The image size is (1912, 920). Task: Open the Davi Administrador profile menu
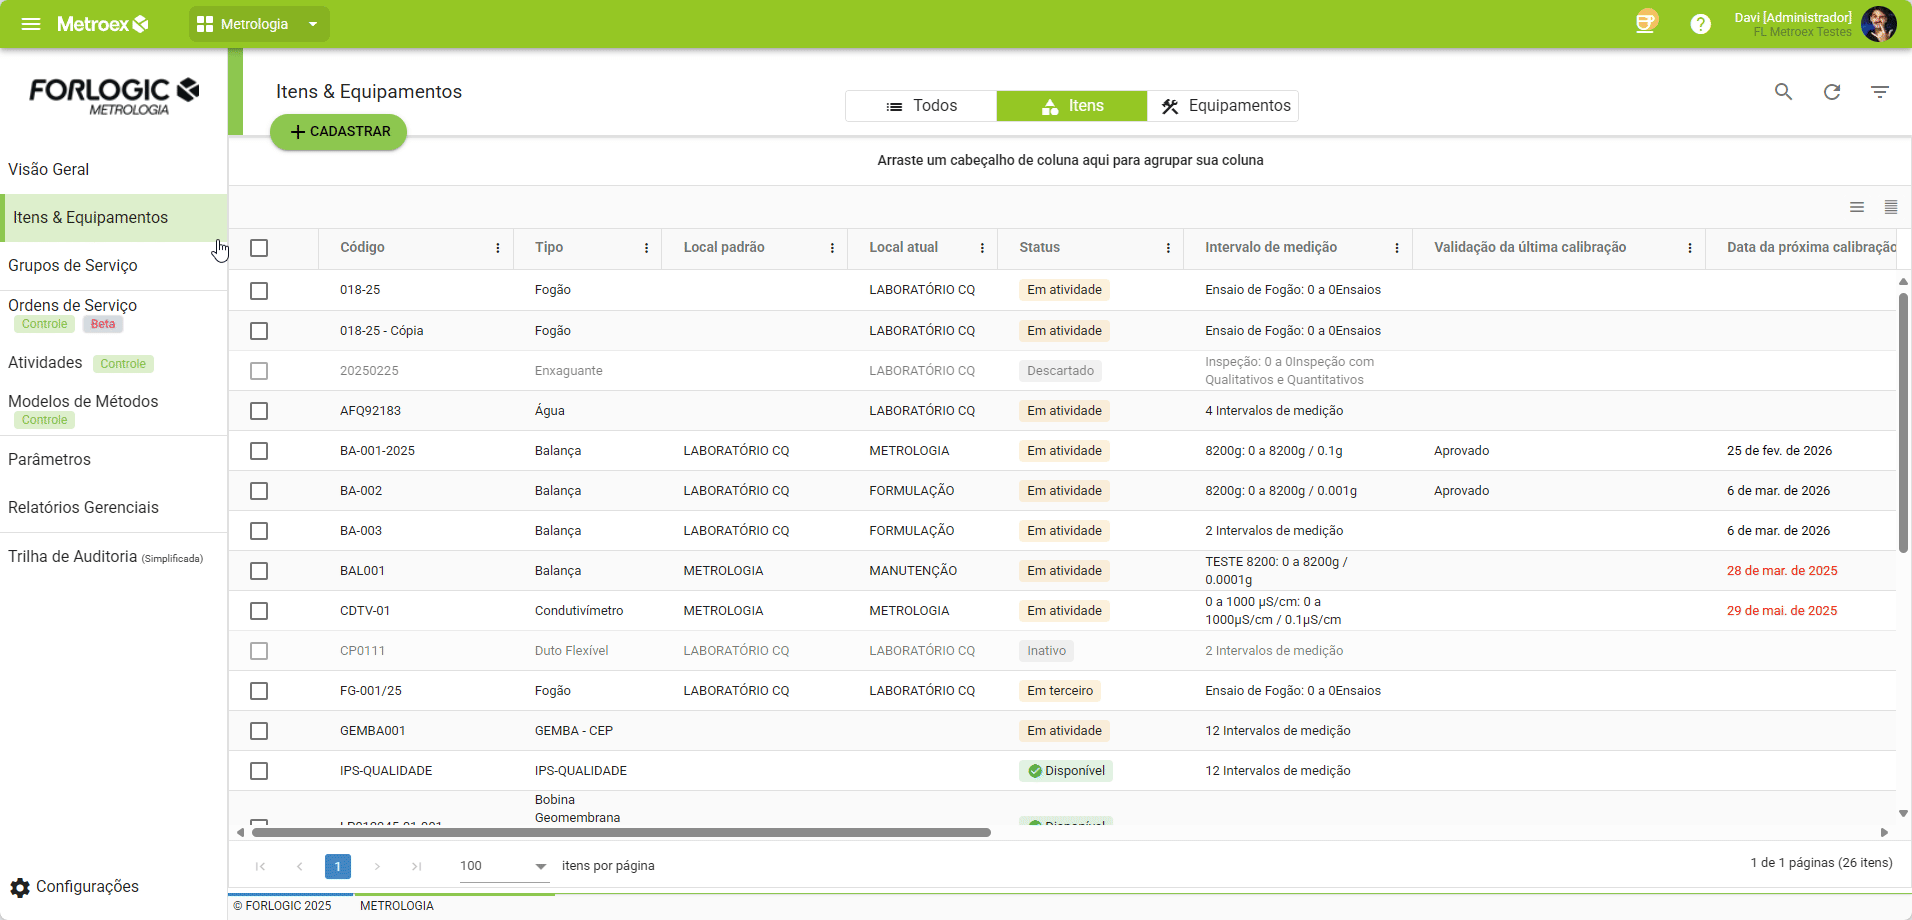click(x=1877, y=24)
